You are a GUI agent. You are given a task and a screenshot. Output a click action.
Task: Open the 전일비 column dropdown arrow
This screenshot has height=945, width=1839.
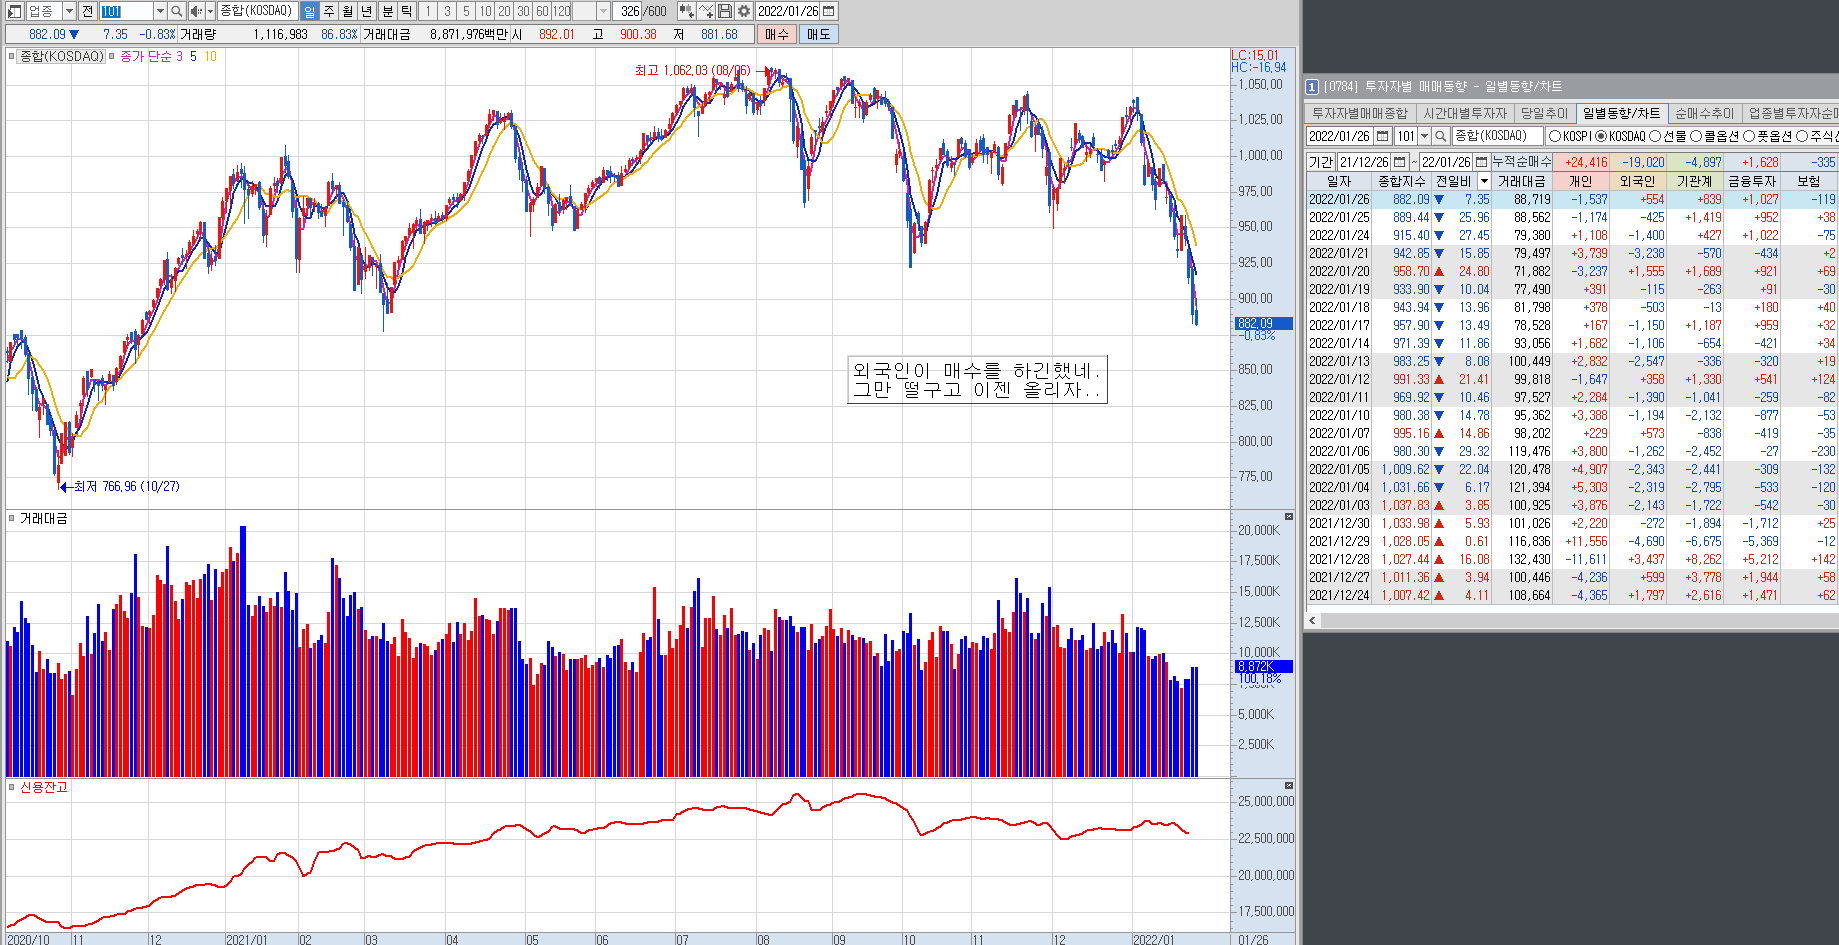[x=1484, y=181]
